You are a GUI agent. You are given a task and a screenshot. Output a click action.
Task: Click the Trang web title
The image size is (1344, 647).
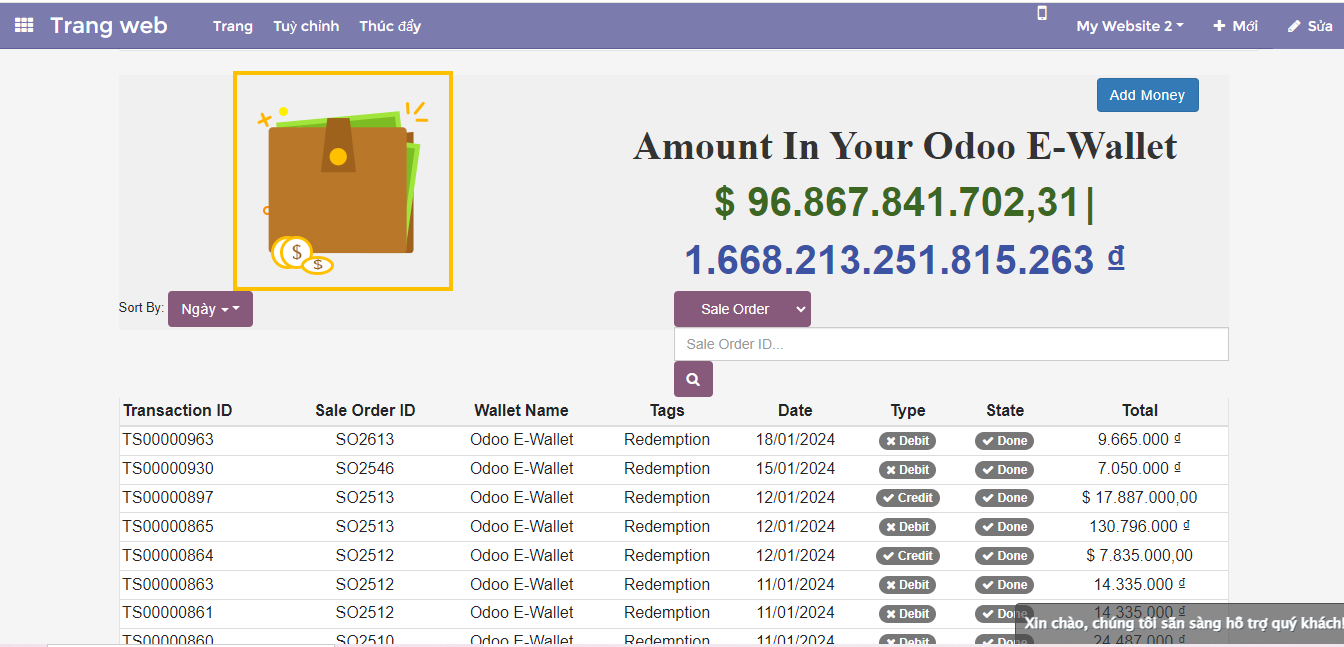(109, 26)
